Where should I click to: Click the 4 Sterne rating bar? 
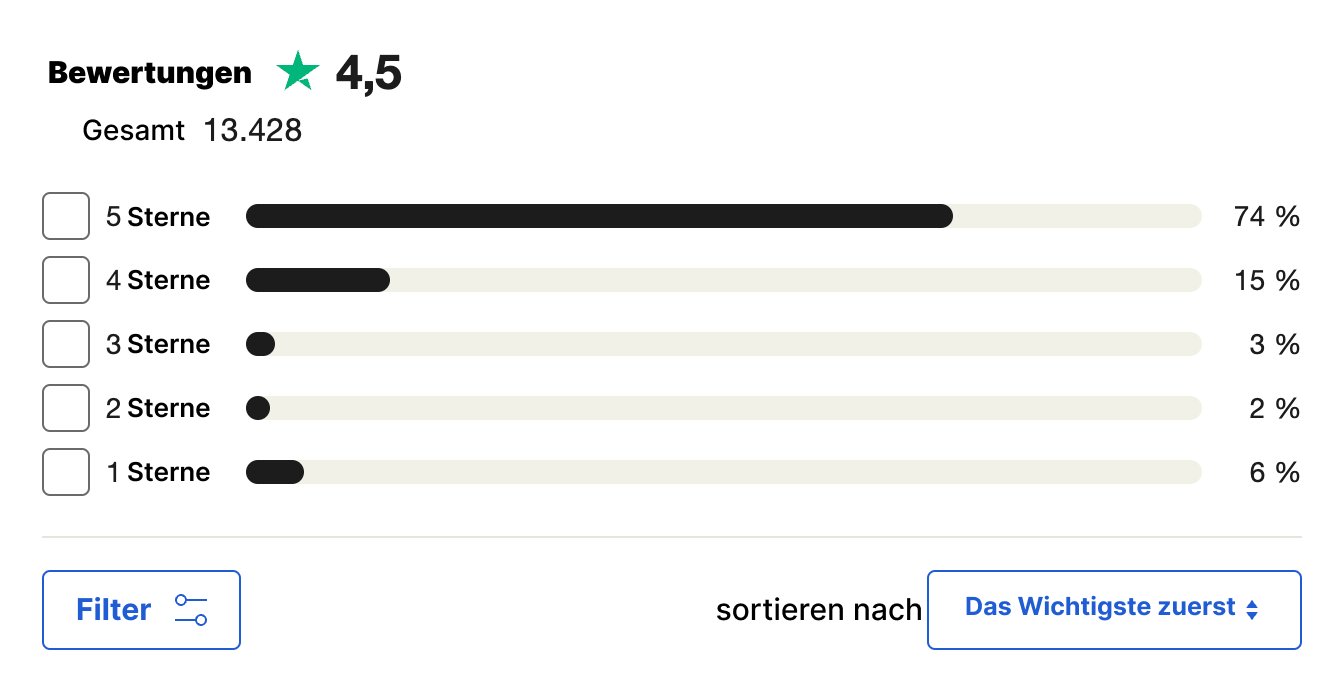[x=723, y=280]
